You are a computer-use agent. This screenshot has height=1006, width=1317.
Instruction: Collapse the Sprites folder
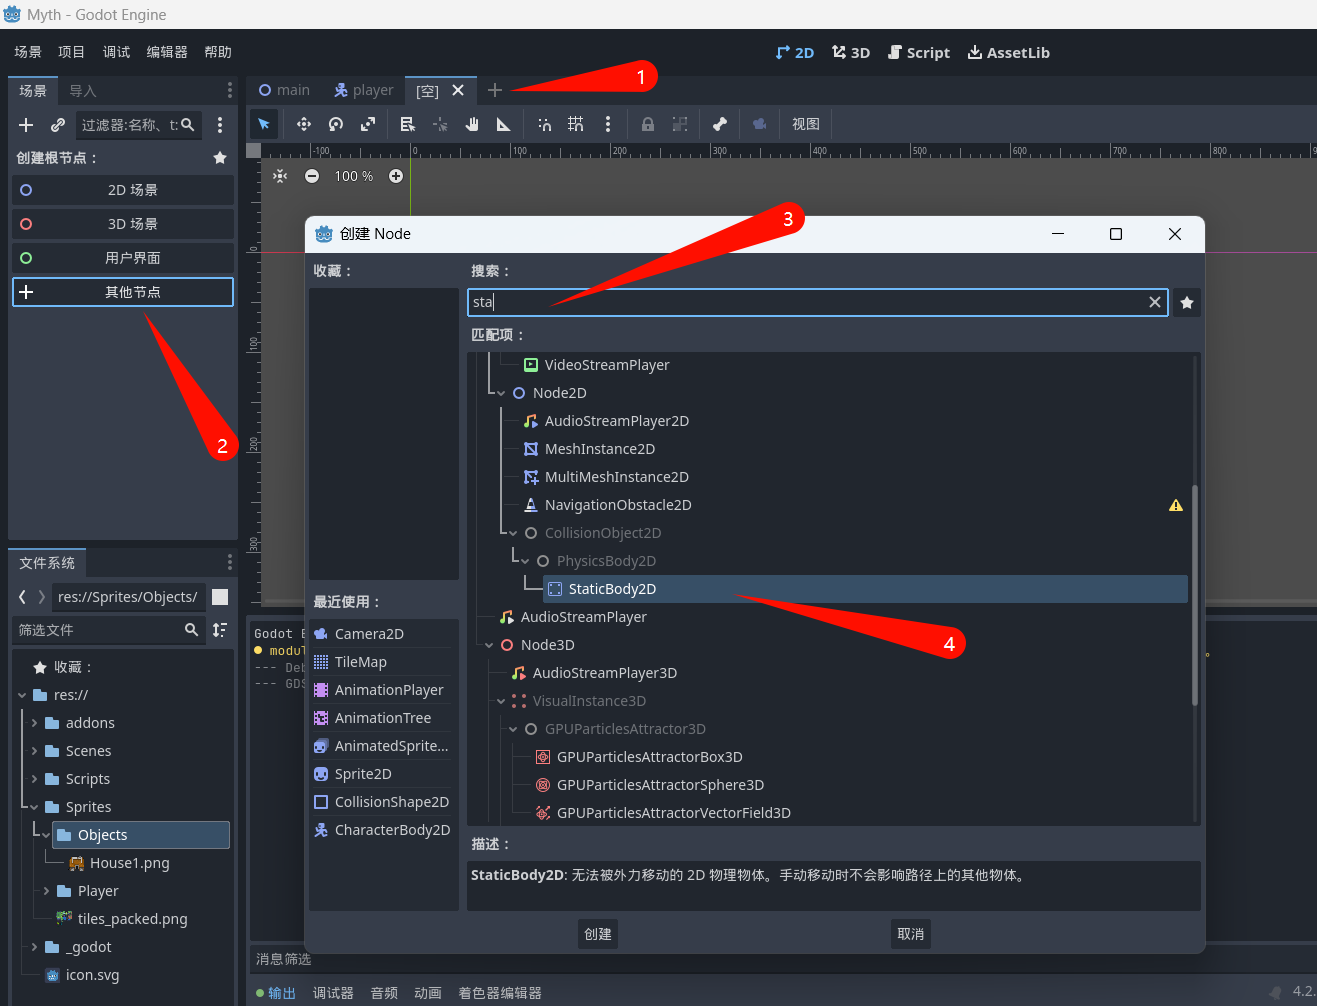[35, 807]
